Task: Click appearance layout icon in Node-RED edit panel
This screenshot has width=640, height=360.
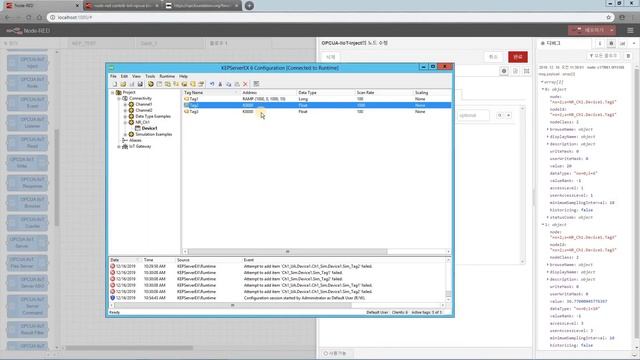Action: 527,71
